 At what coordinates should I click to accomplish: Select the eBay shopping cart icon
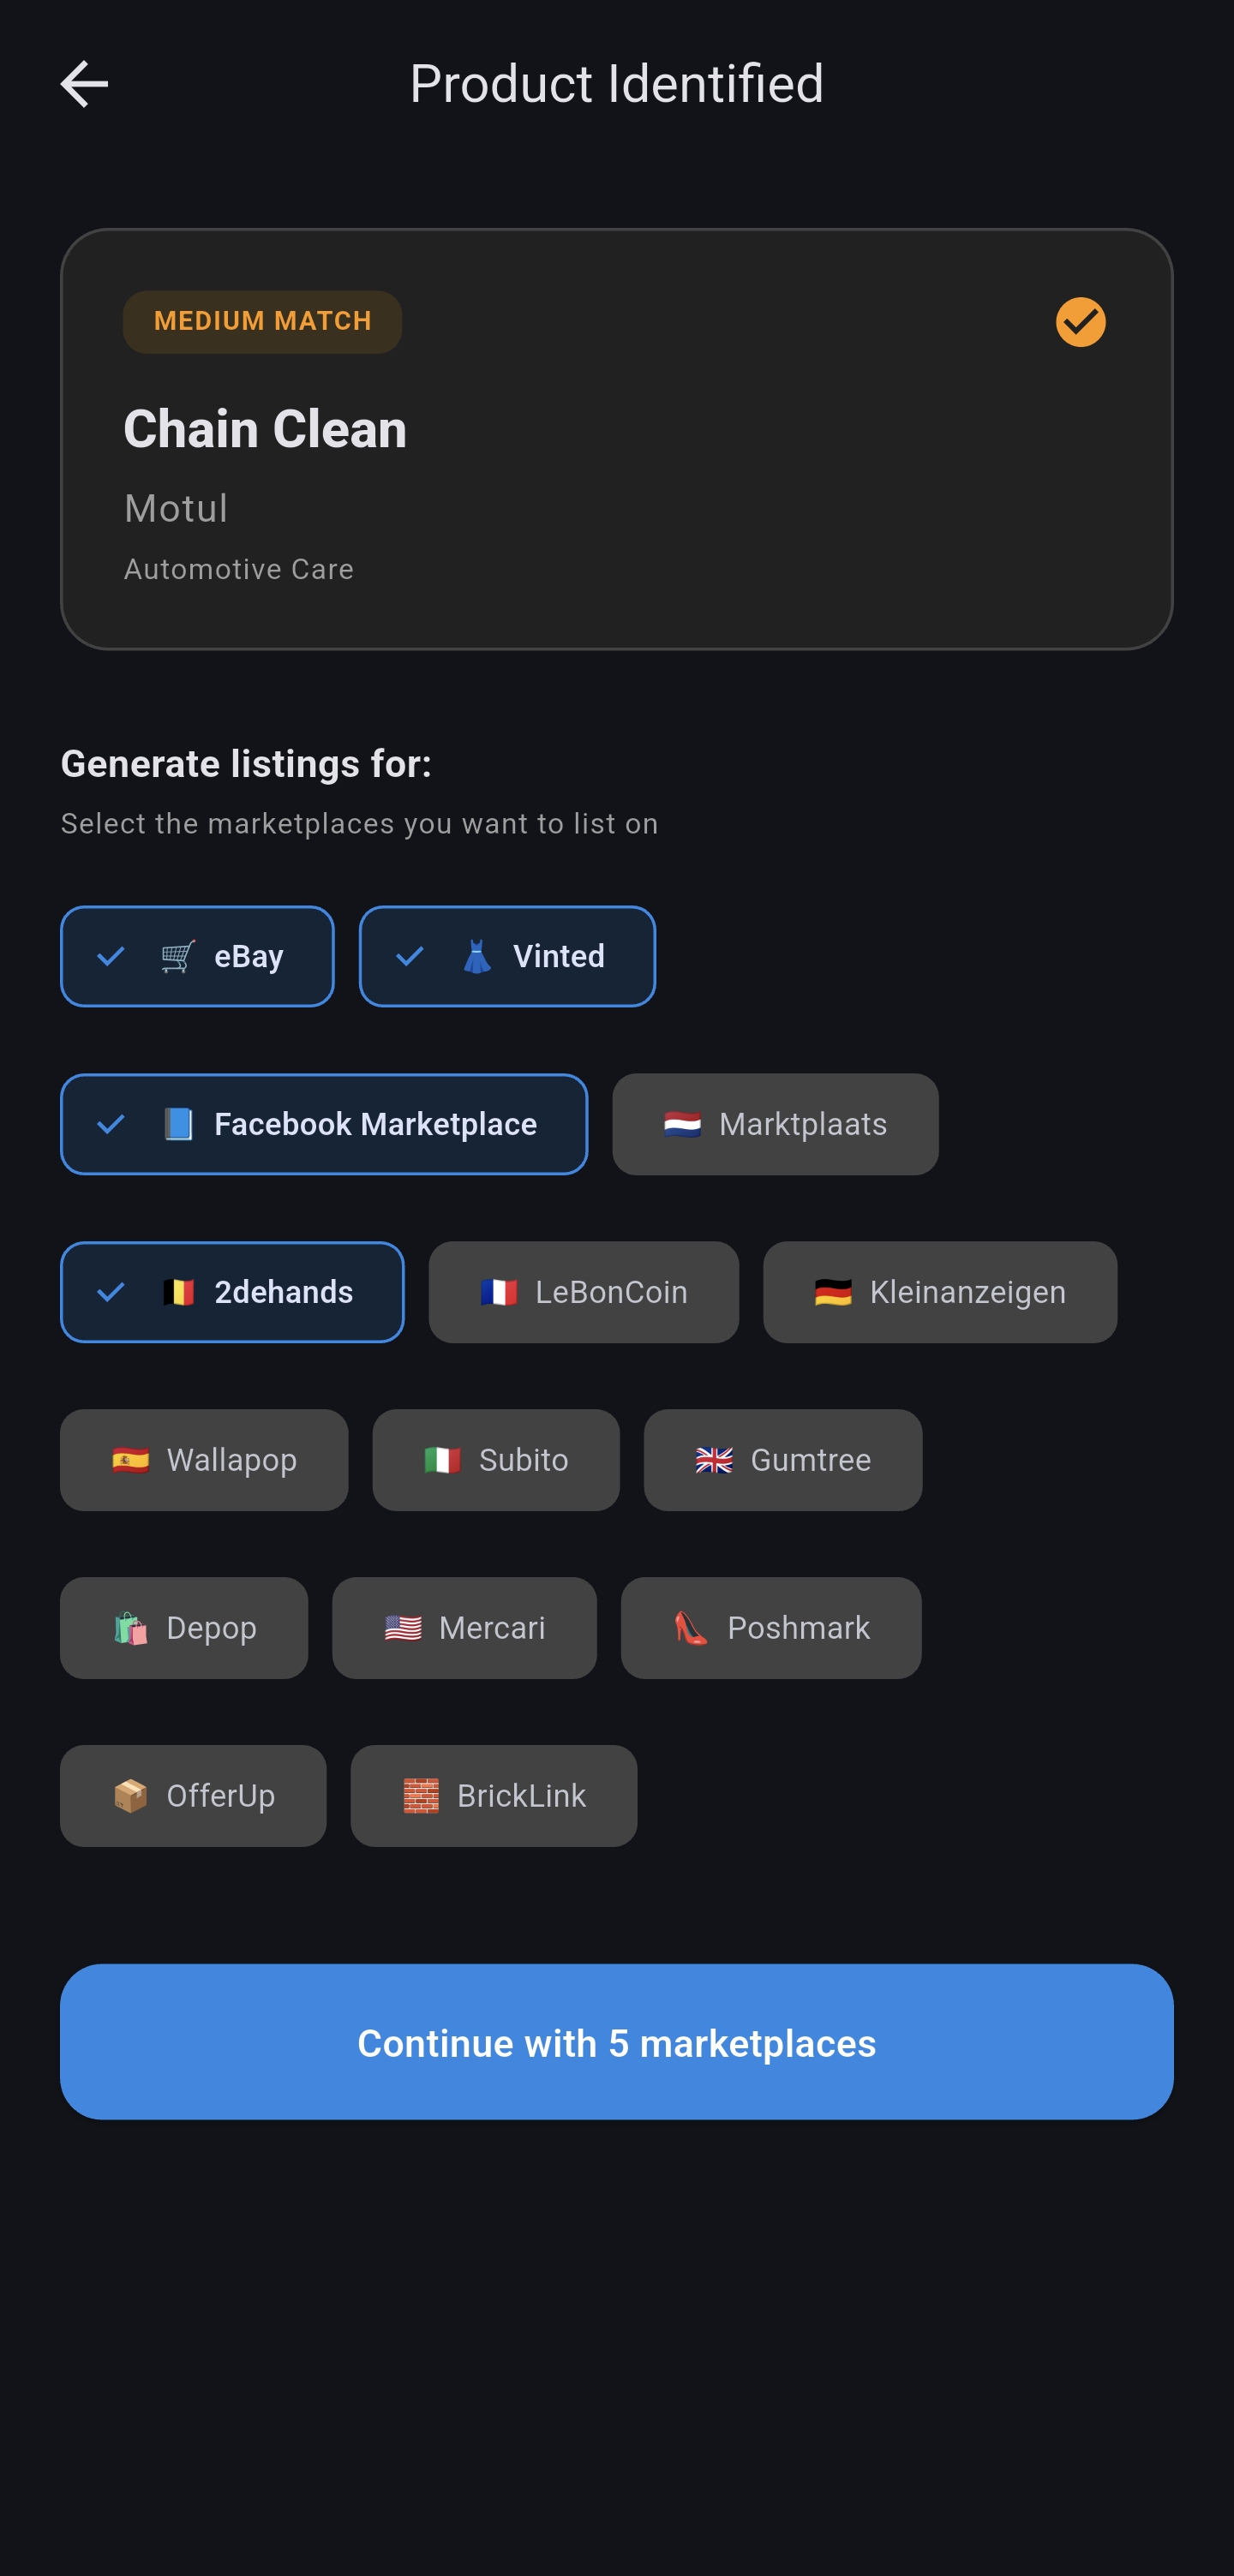click(177, 956)
